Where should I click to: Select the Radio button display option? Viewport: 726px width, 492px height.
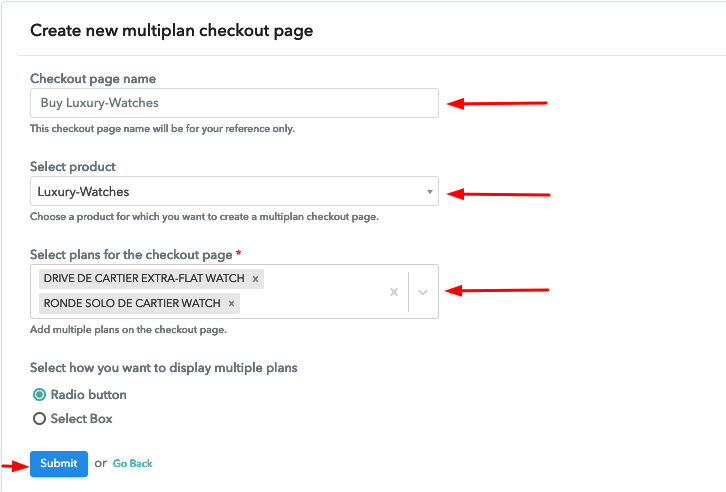[39, 394]
